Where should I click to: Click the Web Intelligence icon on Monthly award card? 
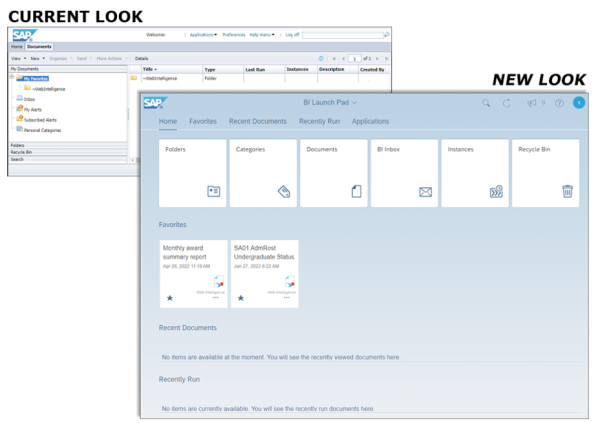point(218,282)
